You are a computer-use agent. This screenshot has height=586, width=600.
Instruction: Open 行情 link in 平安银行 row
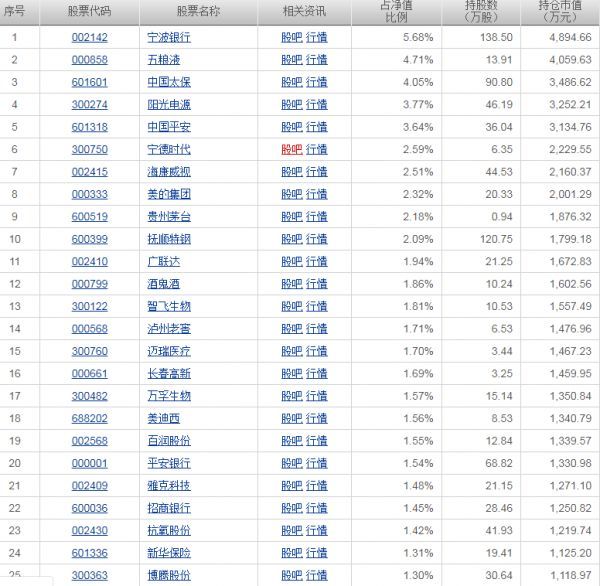pyautogui.click(x=316, y=464)
